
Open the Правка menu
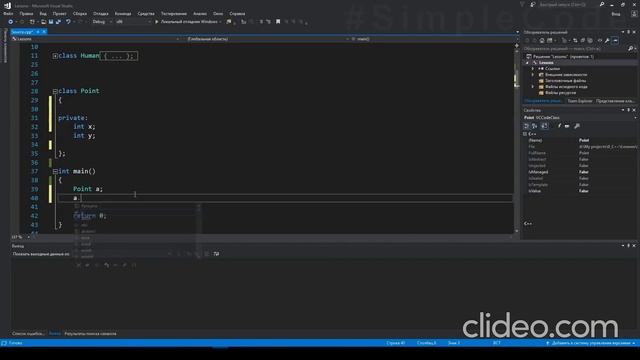[26, 13]
